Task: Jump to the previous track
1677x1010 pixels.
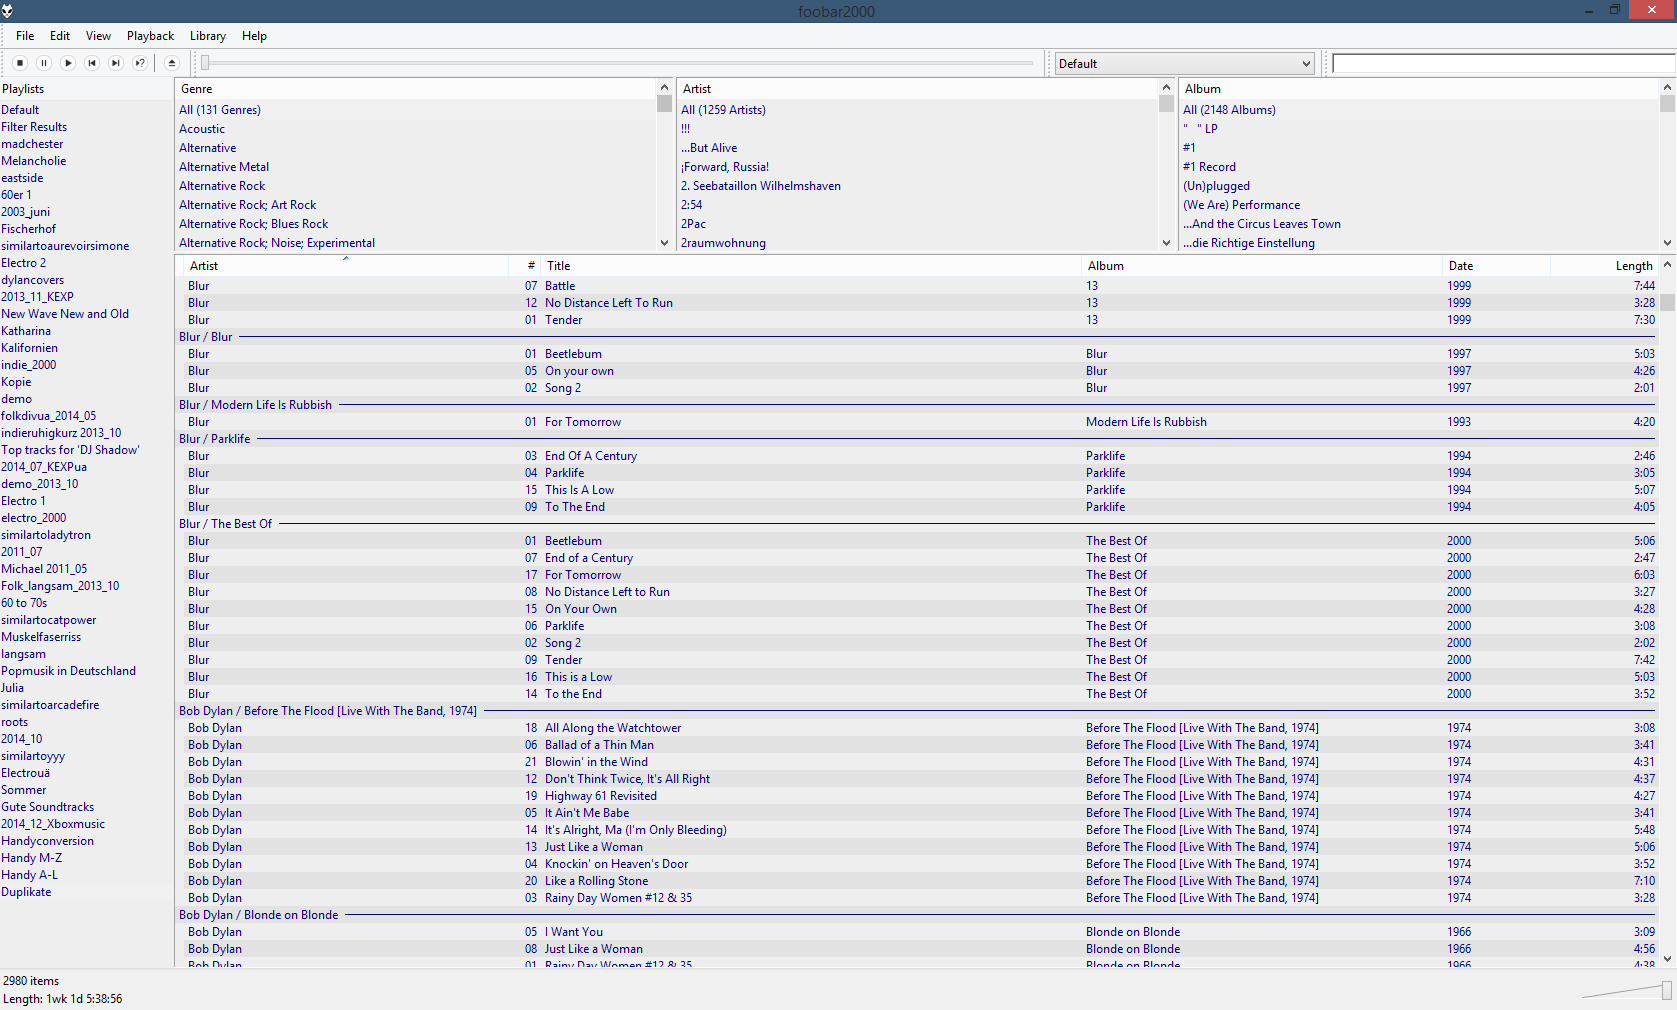Action: (x=92, y=63)
